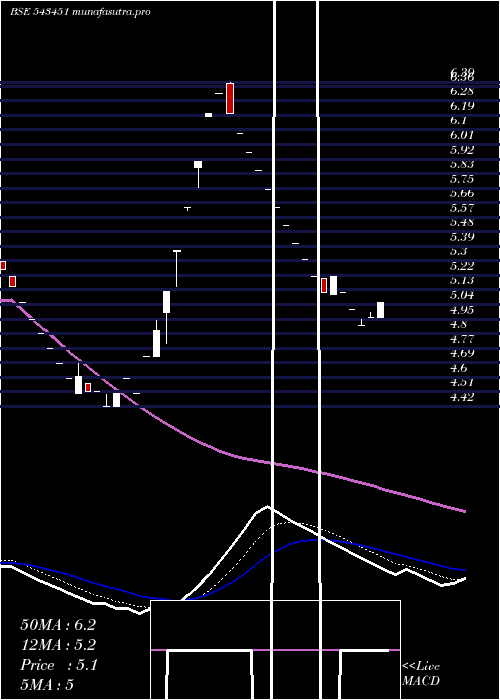Click the 5.39 price axis label
The image size is (500, 700).
tap(462, 236)
